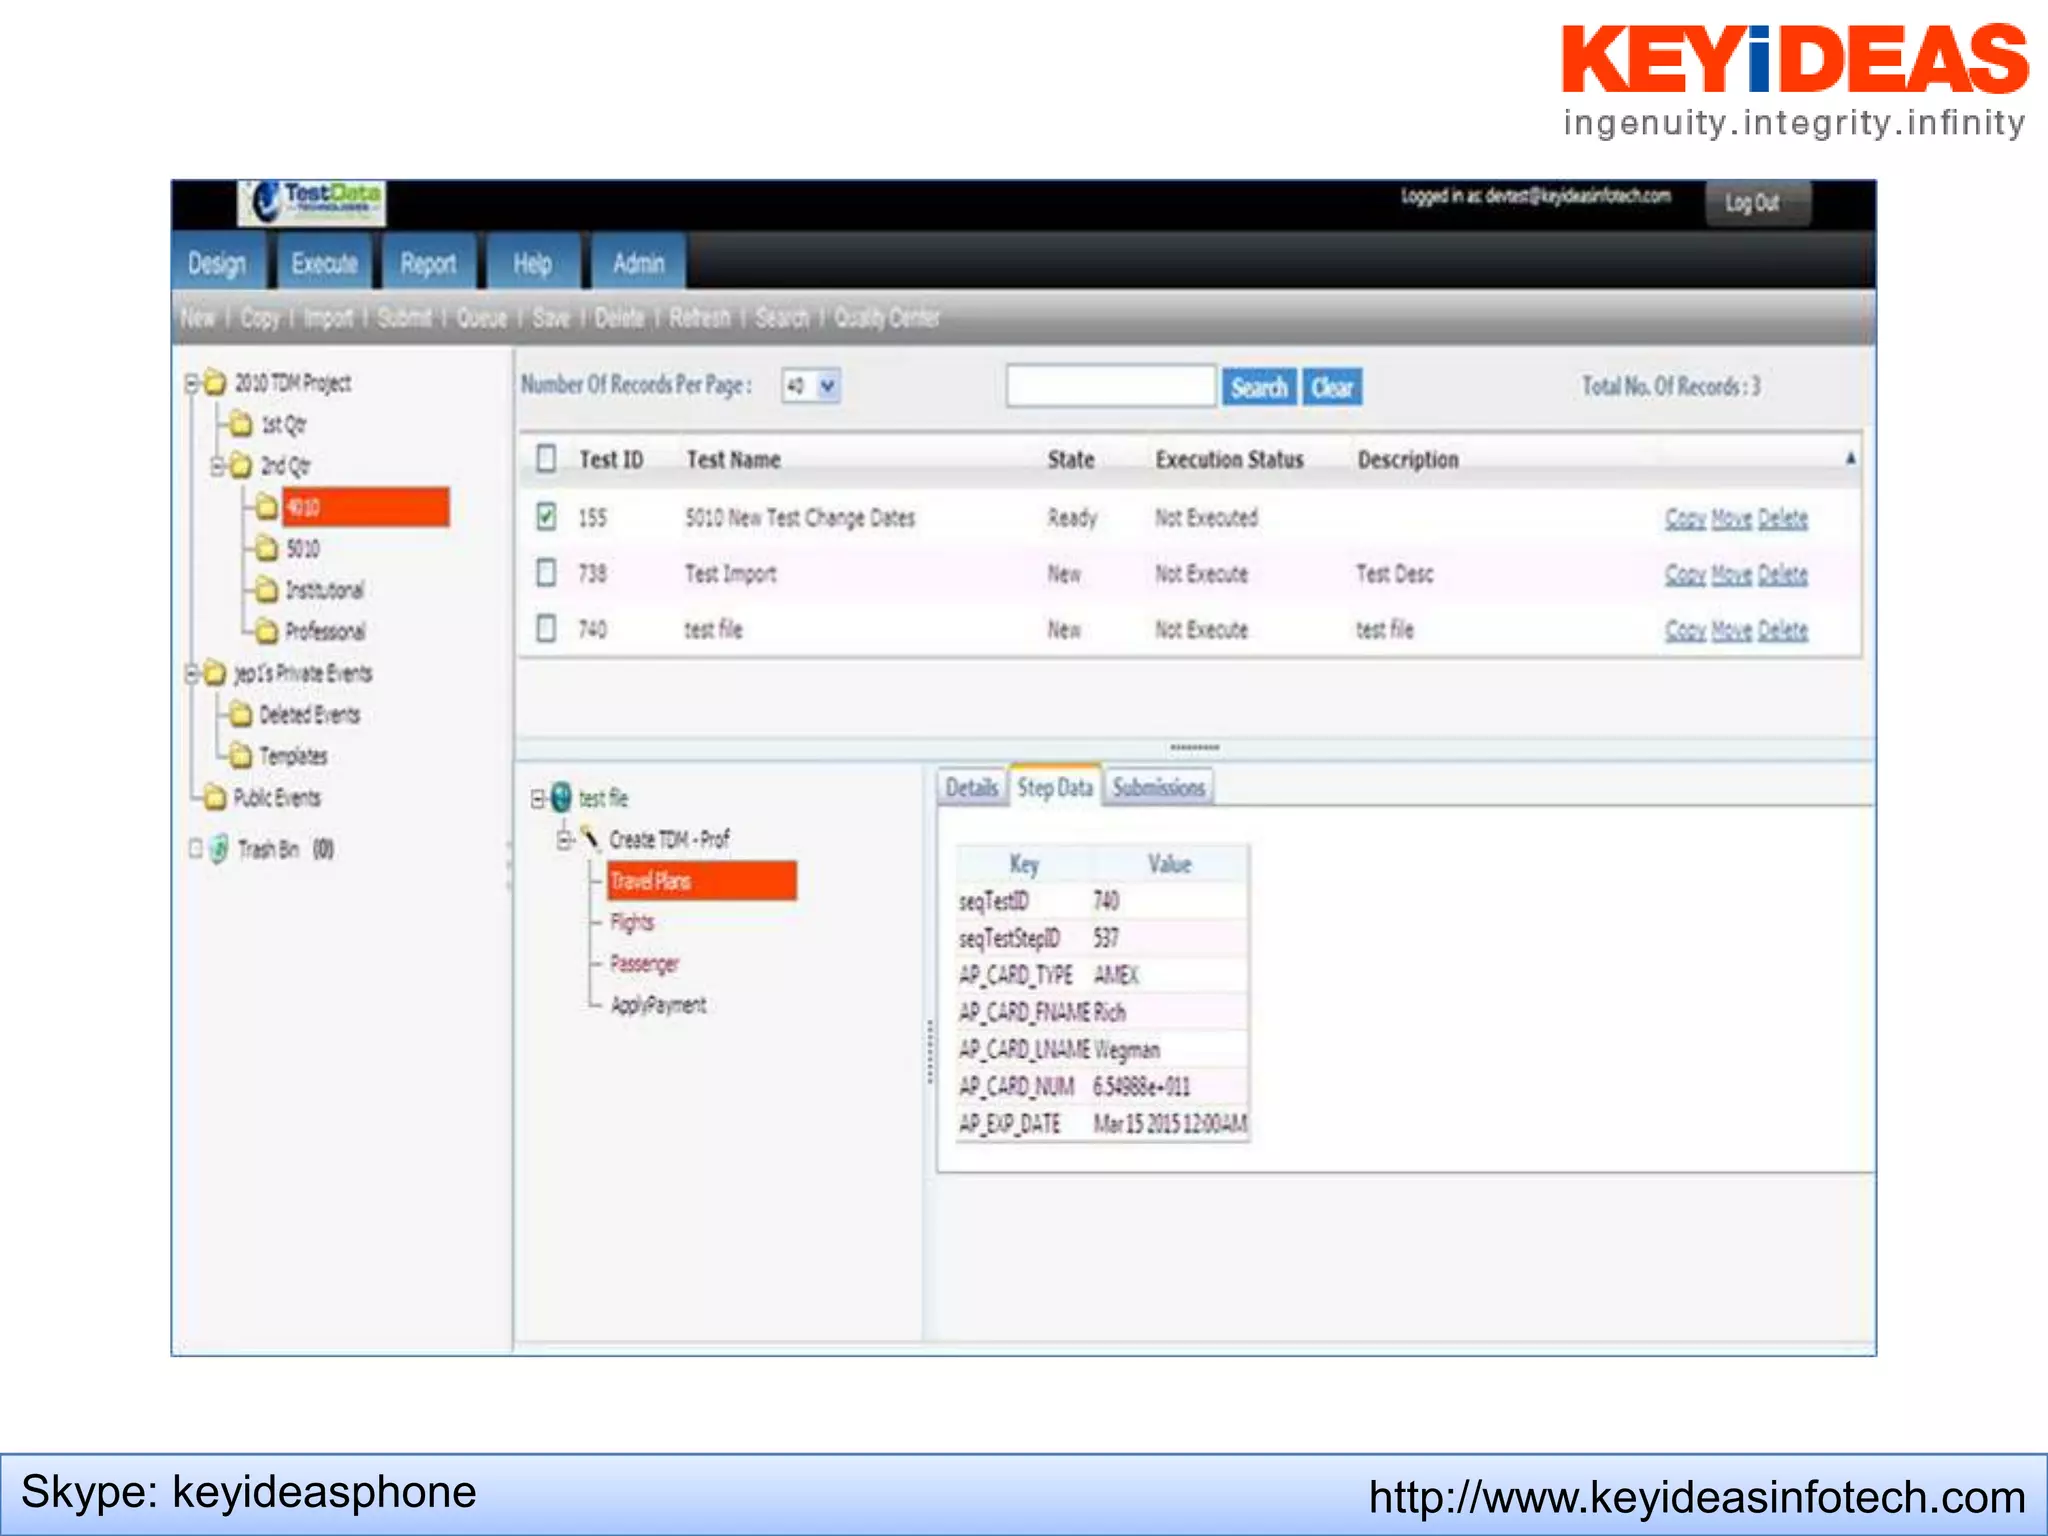The height and width of the screenshot is (1536, 2048).
Task: Click Copy link for test 740
Action: coord(1685,630)
